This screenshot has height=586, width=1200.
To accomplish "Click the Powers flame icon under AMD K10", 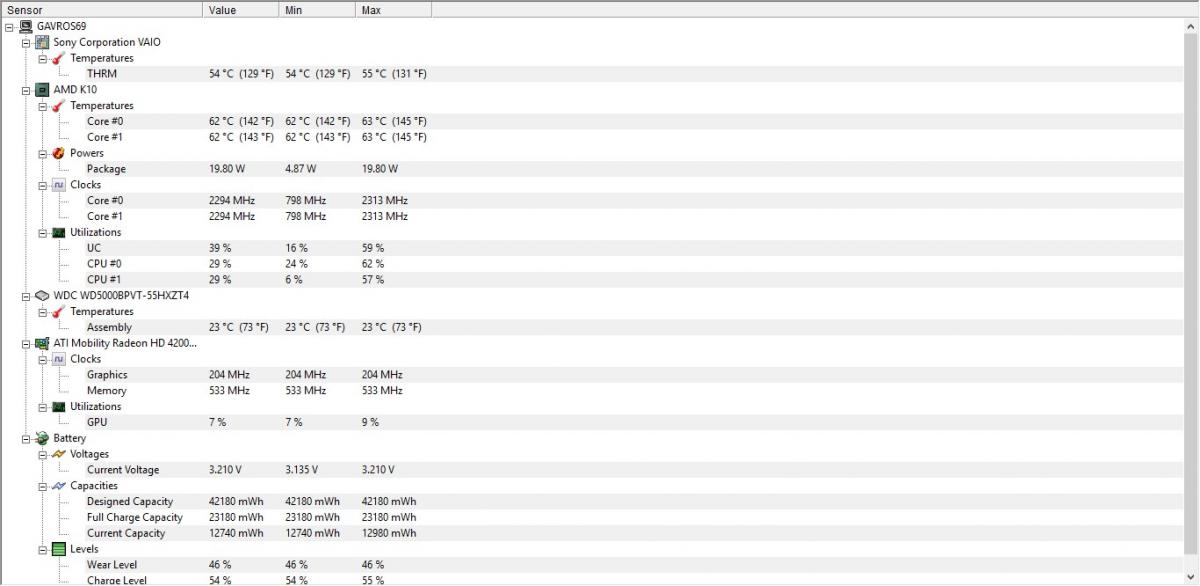I will pos(59,153).
